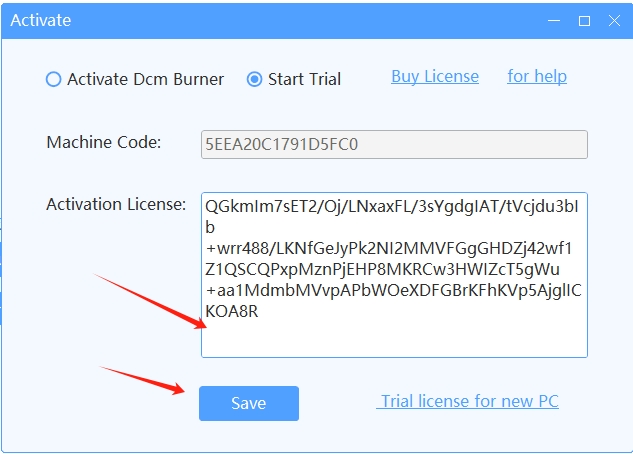The width and height of the screenshot is (633, 454).
Task: Focus the Machine Code field
Action: (x=394, y=144)
